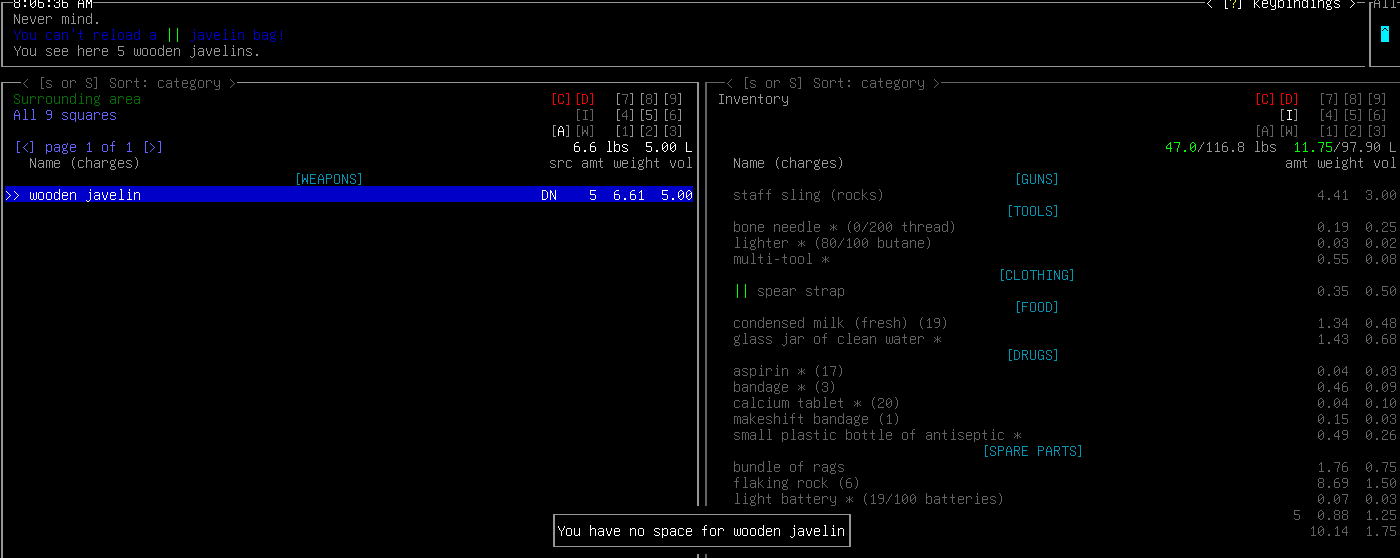Choose square [3] in left pane

click(x=673, y=131)
